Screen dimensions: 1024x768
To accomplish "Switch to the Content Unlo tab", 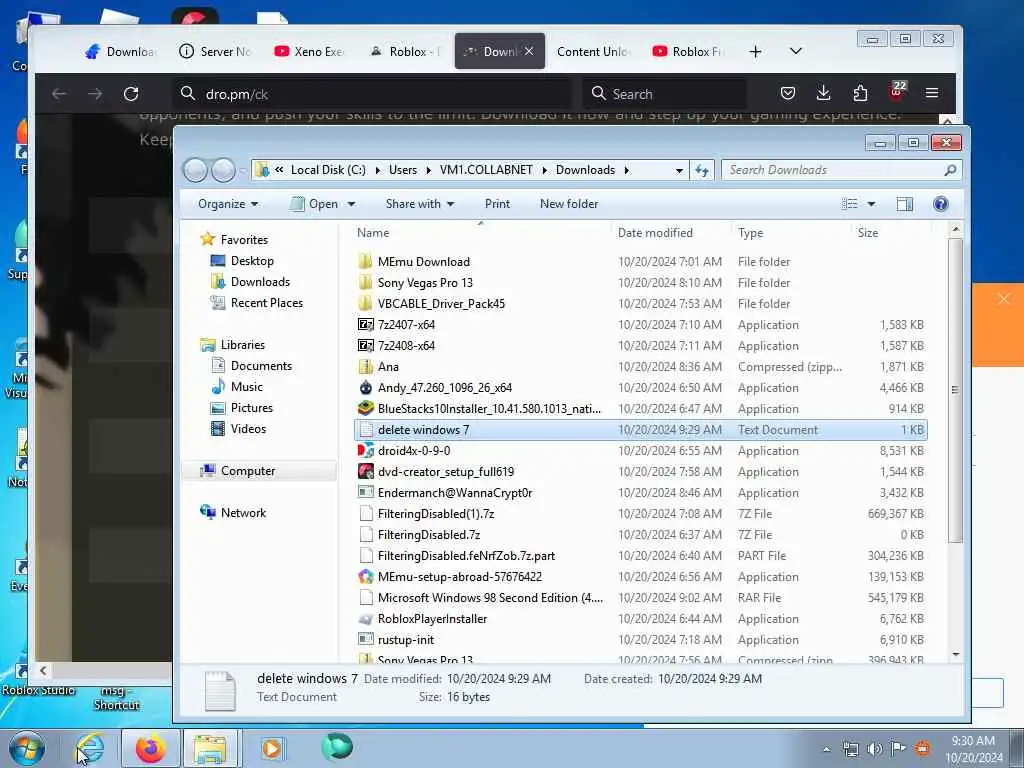I will coord(594,51).
